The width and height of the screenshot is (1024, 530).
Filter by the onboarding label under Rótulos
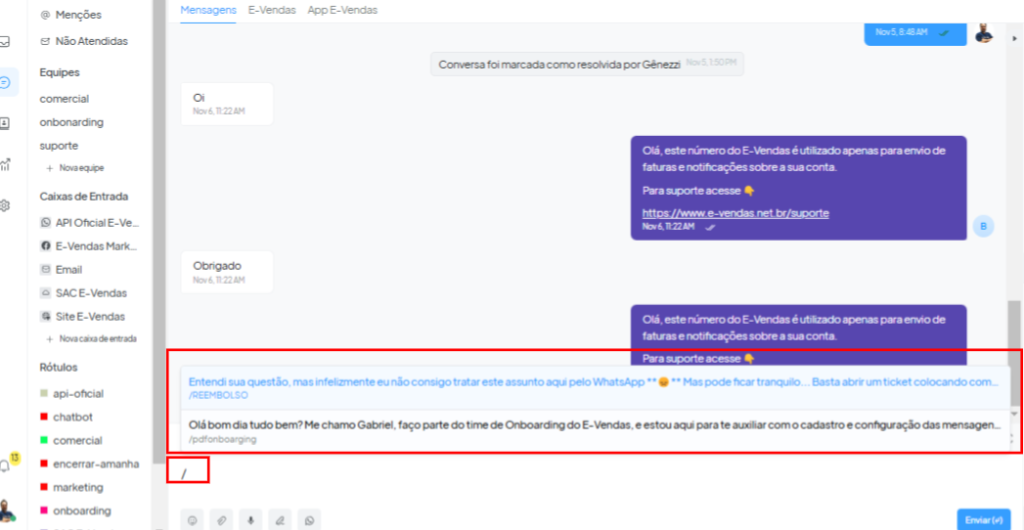(75, 511)
